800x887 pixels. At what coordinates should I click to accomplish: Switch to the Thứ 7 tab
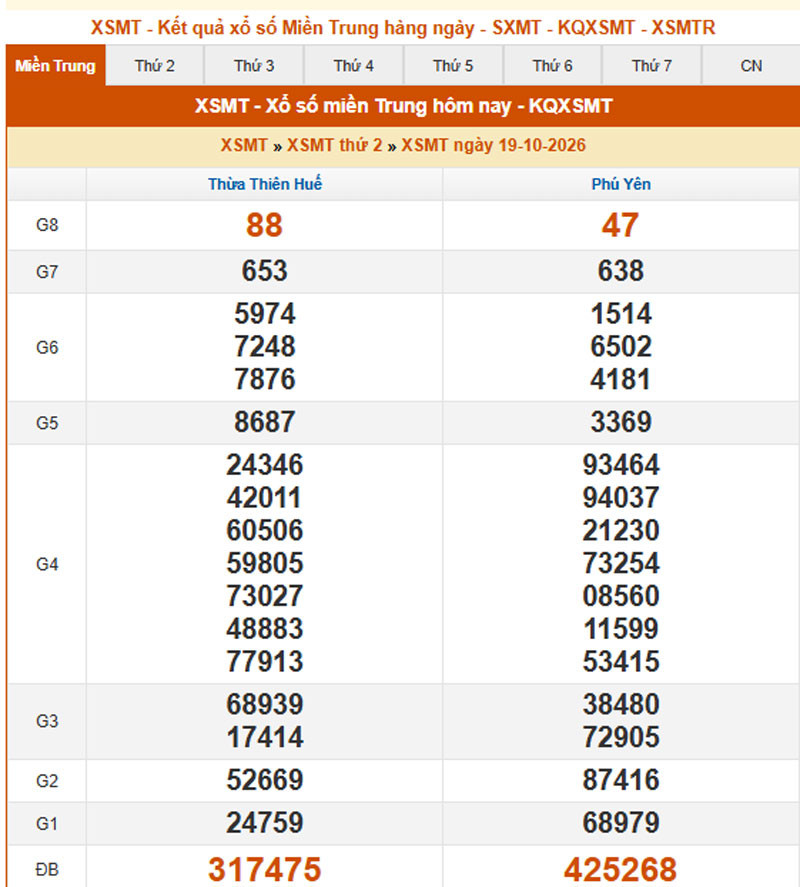click(652, 66)
